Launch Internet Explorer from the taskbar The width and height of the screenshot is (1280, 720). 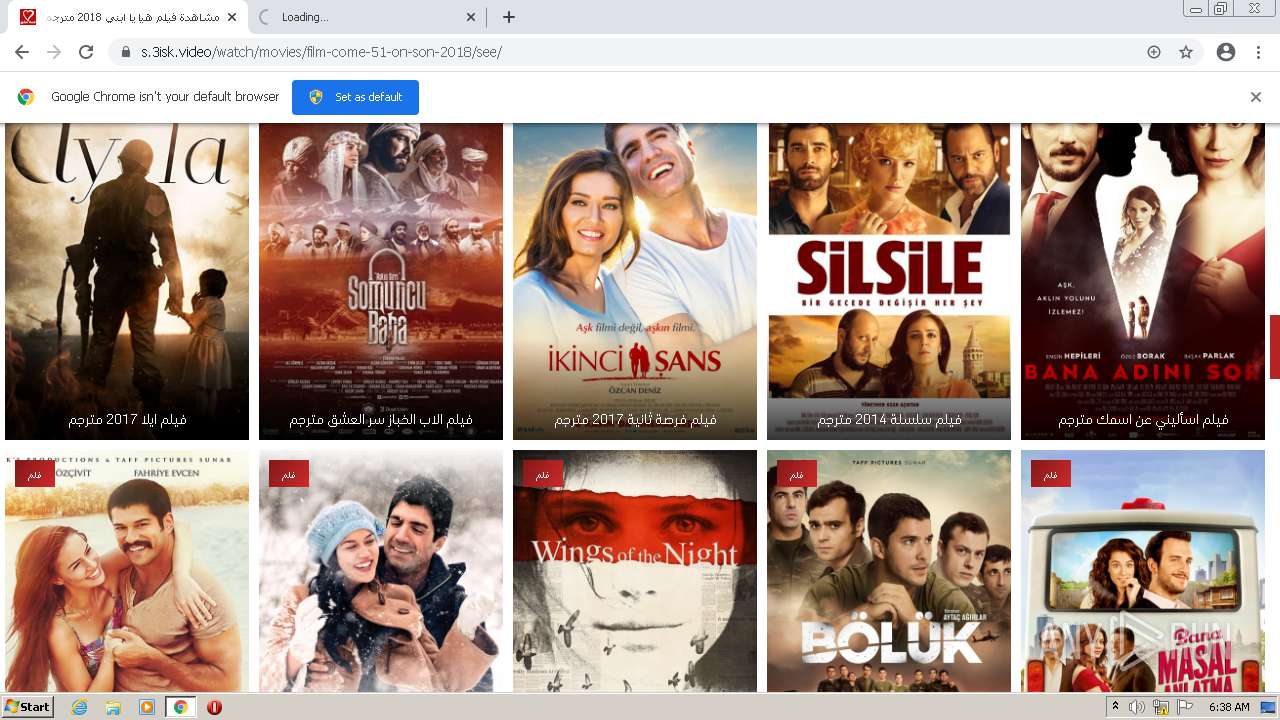[79, 707]
